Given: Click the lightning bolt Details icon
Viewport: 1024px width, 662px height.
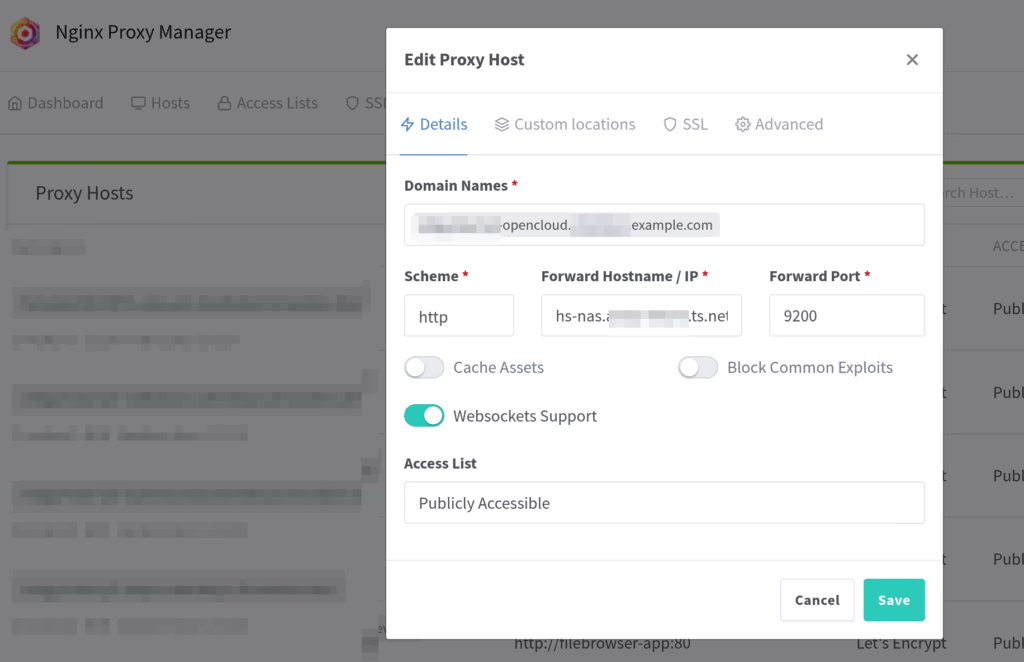Looking at the screenshot, I should 407,125.
